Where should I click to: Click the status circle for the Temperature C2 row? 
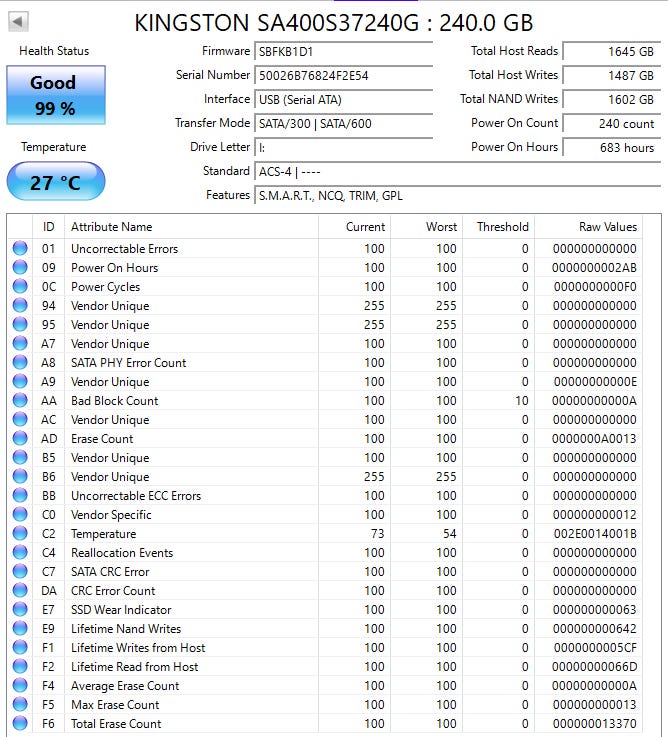(20, 533)
